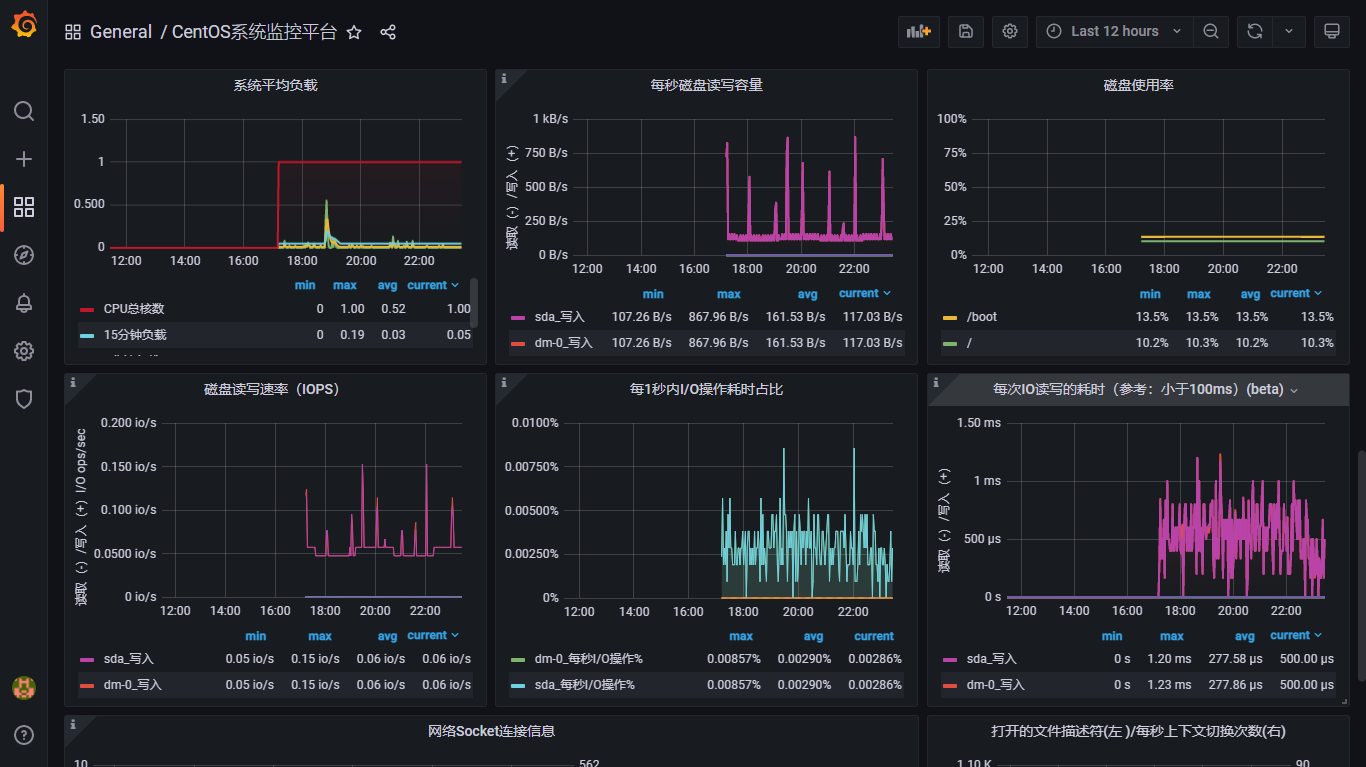
Task: Open the 每秒磁盘读写容量 panel title menu
Action: click(x=706, y=86)
